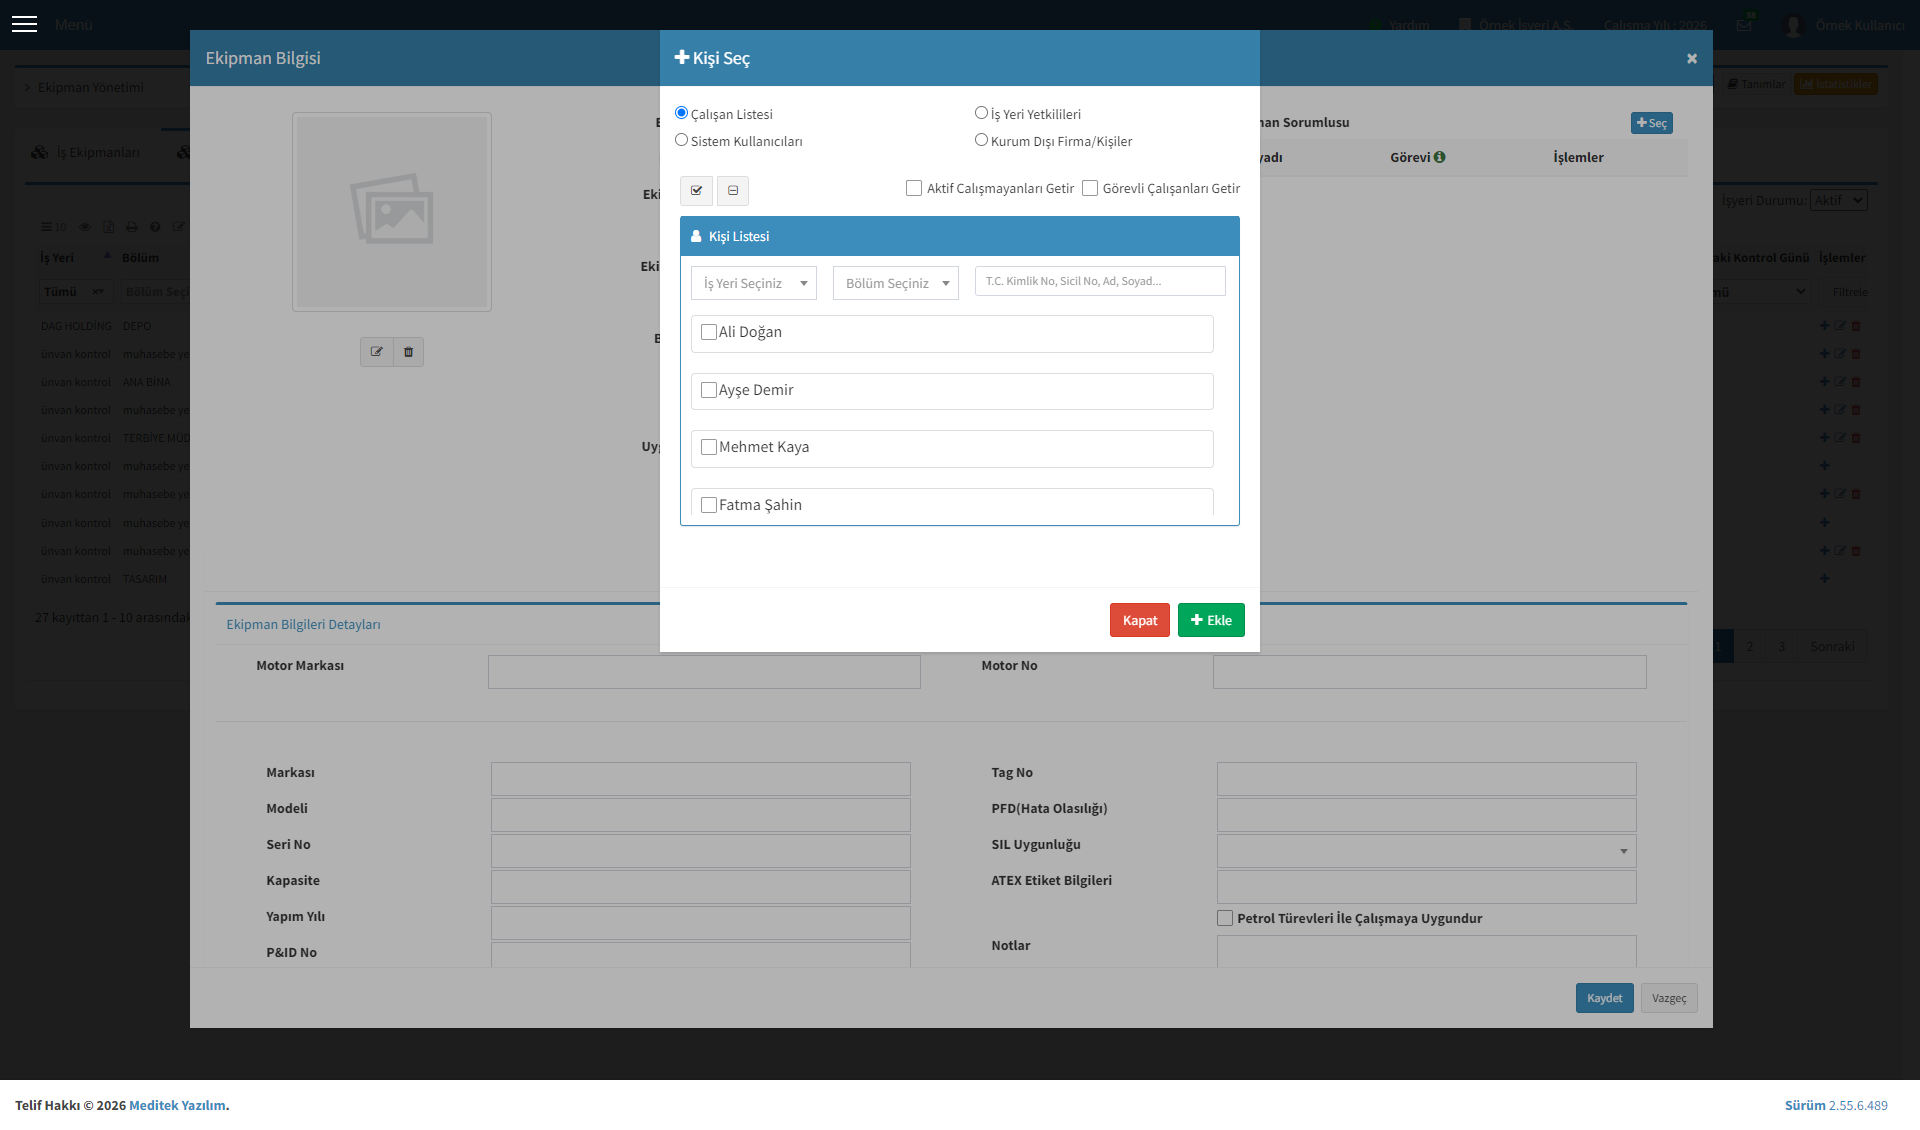
Task: Select the Sistem Kullanıcıları radio button
Action: click(682, 140)
